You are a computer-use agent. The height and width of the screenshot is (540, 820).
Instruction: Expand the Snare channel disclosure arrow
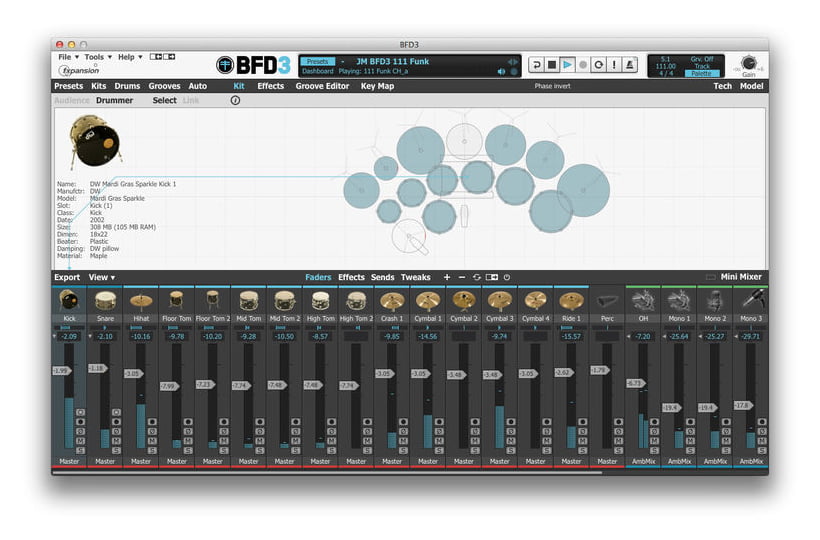(90, 336)
